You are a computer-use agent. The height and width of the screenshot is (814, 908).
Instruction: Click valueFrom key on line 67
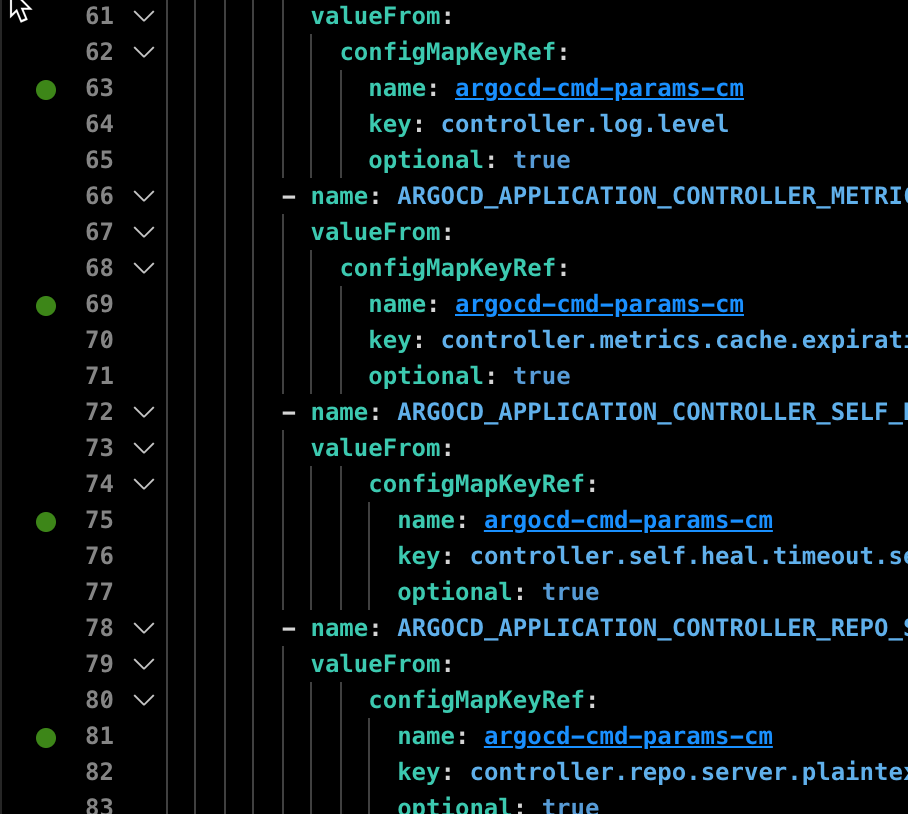tap(376, 232)
